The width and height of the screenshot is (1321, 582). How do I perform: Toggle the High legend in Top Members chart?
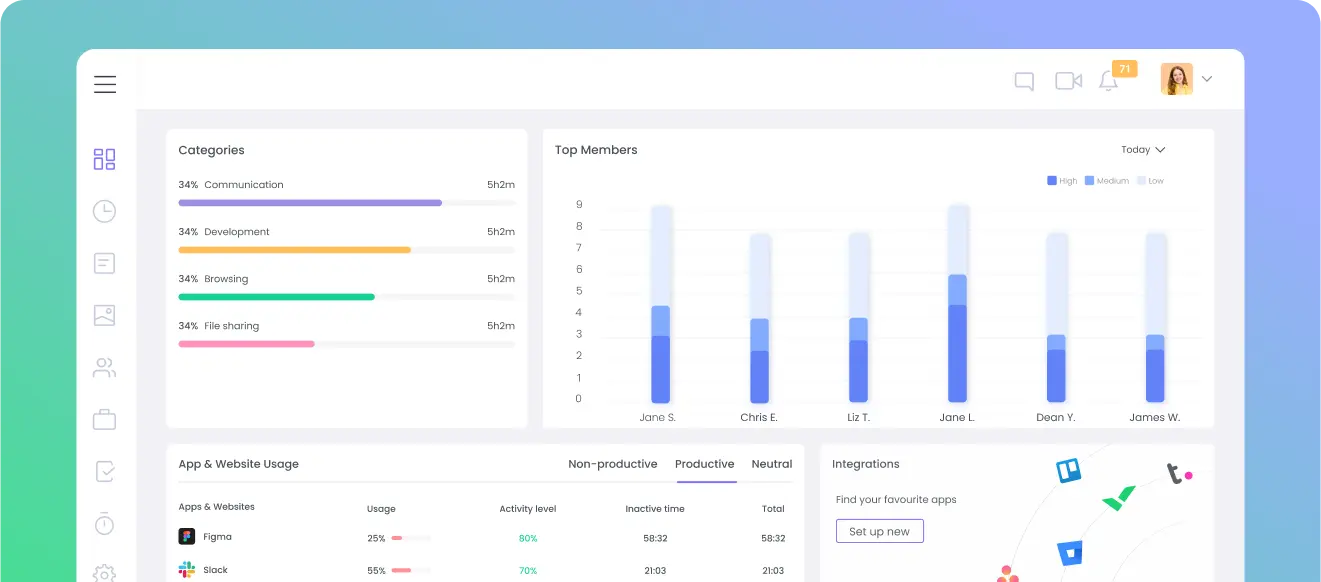pyautogui.click(x=1060, y=180)
